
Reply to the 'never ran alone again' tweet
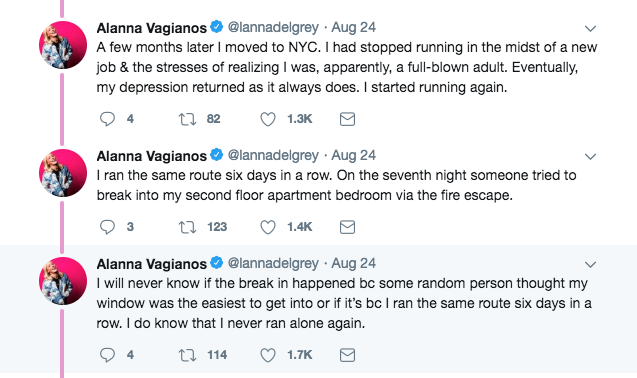107,355
